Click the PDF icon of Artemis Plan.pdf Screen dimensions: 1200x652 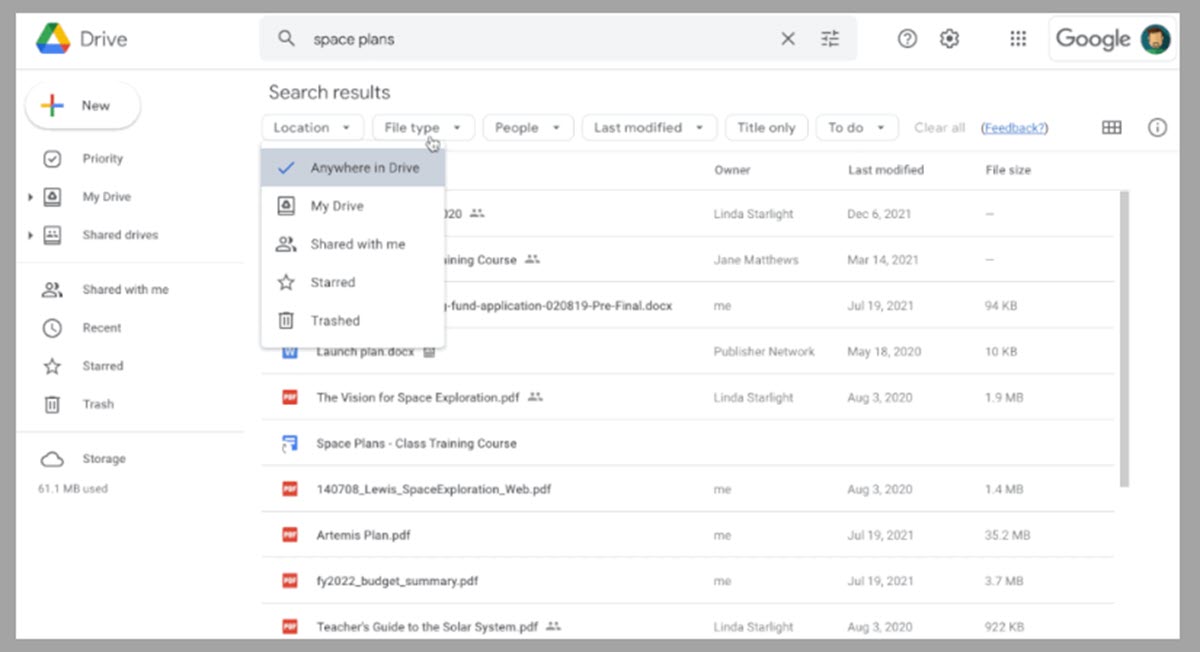[290, 535]
